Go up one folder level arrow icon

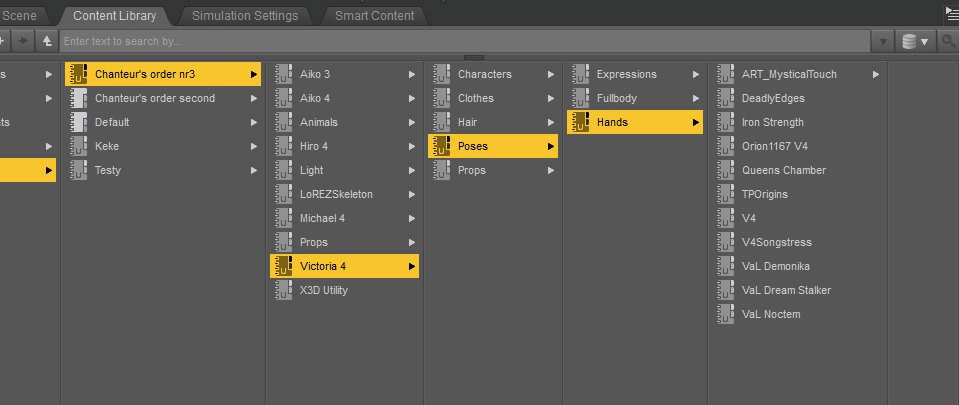[x=46, y=41]
